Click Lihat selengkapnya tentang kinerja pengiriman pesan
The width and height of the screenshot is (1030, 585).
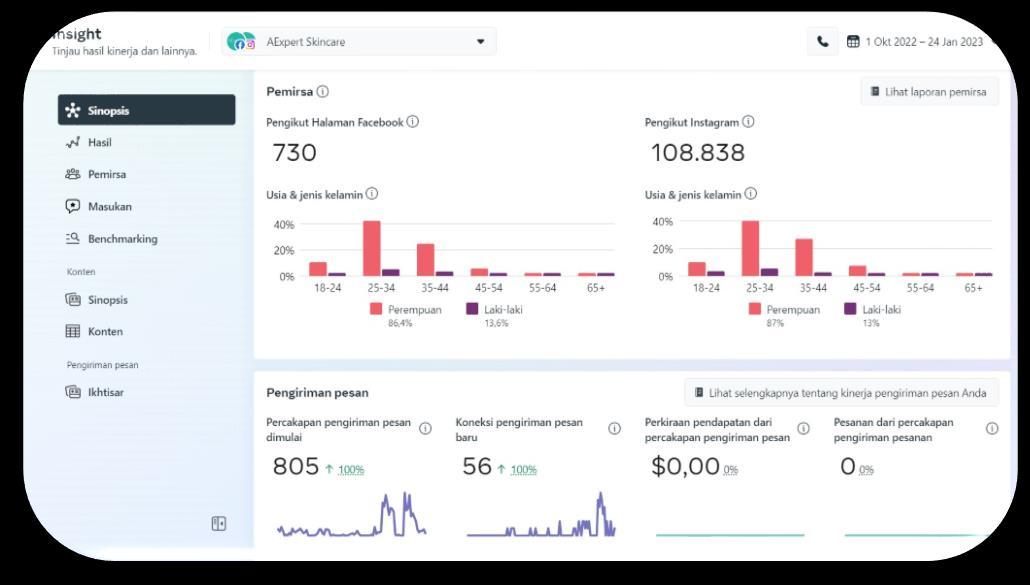[841, 393]
